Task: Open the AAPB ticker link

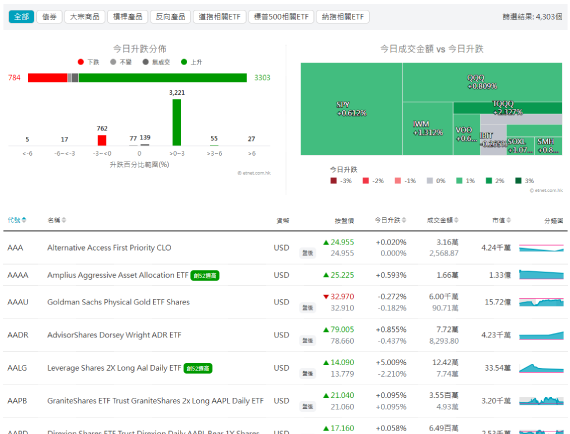Action: [x=17, y=401]
